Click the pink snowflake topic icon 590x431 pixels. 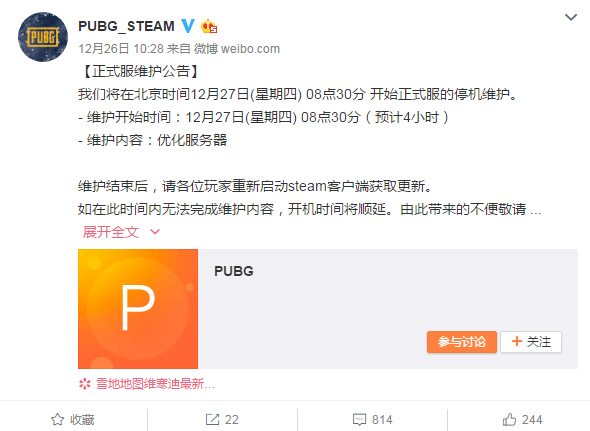click(85, 384)
